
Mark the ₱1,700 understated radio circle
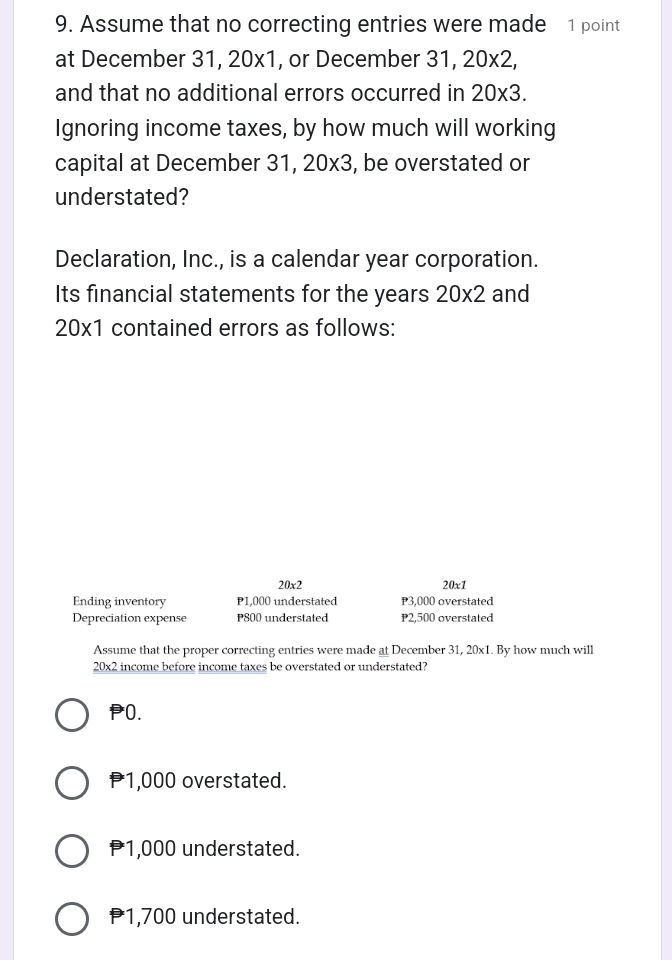[x=72, y=918]
